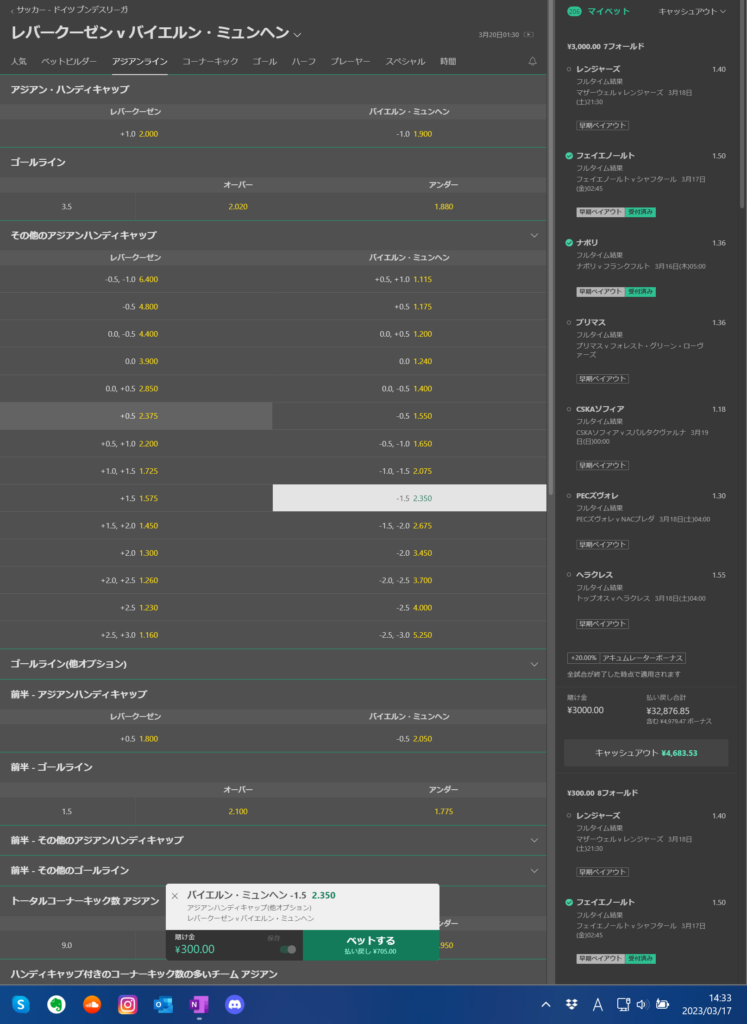This screenshot has height=1024, width=747.
Task: Cash out for ¥4,683.53
Action: pyautogui.click(x=646, y=753)
